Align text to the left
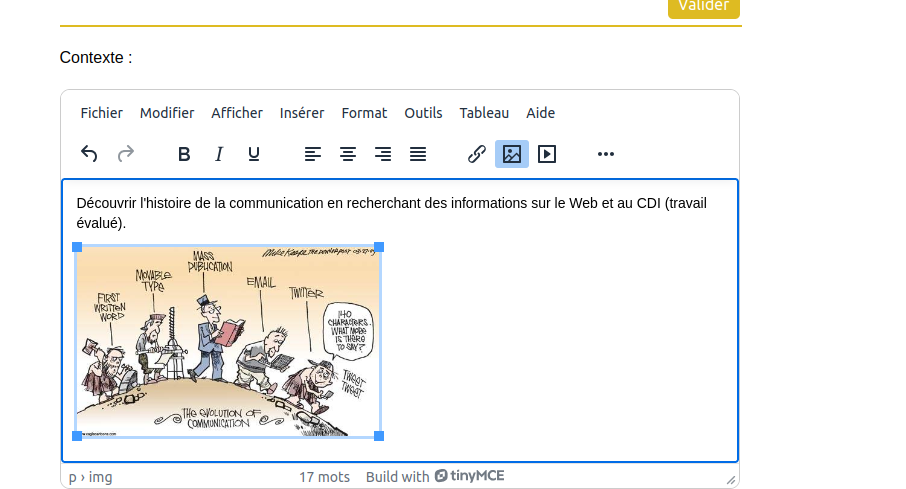This screenshot has height=489, width=906. (313, 154)
